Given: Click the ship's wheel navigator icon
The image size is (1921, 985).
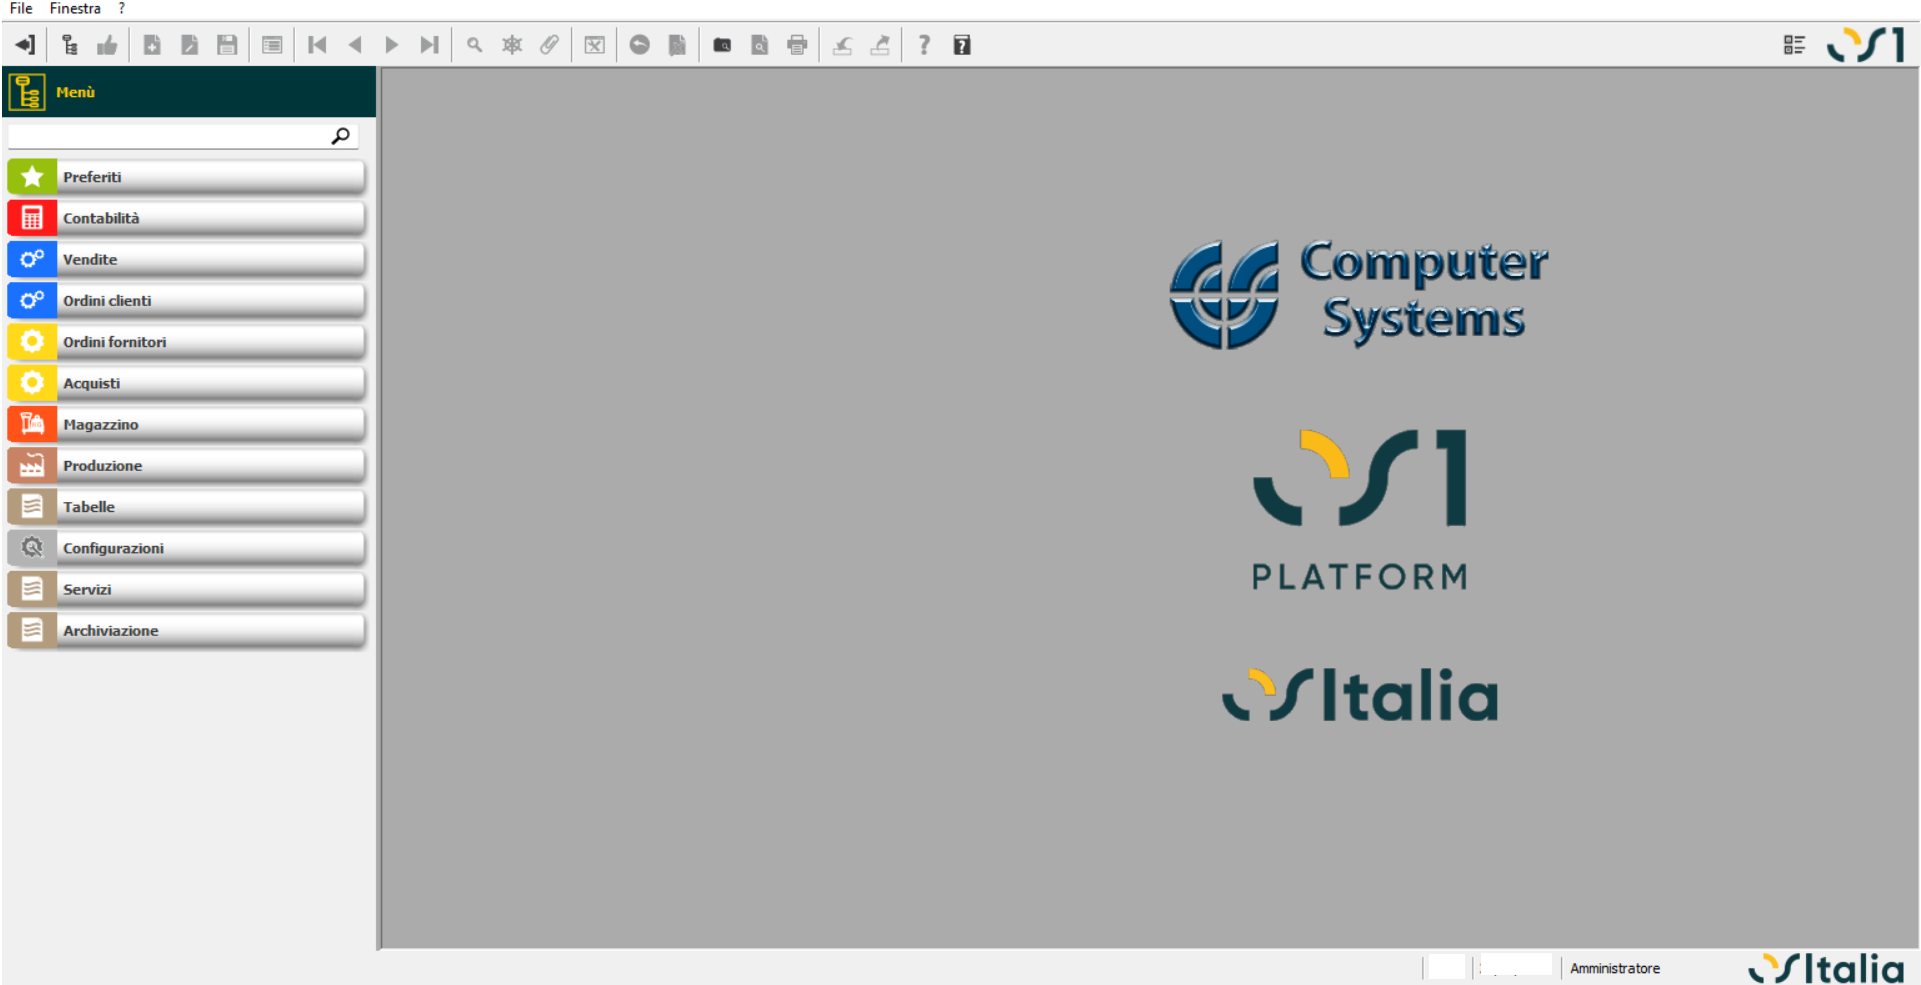Looking at the screenshot, I should (512, 45).
